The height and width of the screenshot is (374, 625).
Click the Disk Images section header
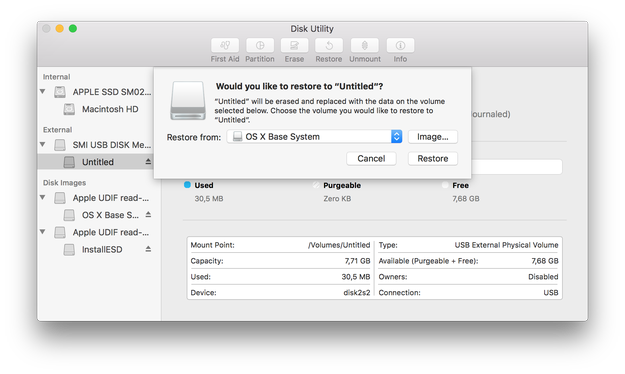[64, 183]
